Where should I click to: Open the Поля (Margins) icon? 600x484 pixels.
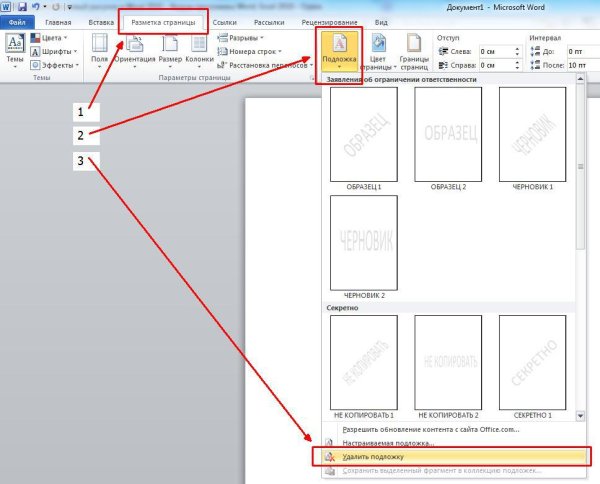click(x=100, y=51)
